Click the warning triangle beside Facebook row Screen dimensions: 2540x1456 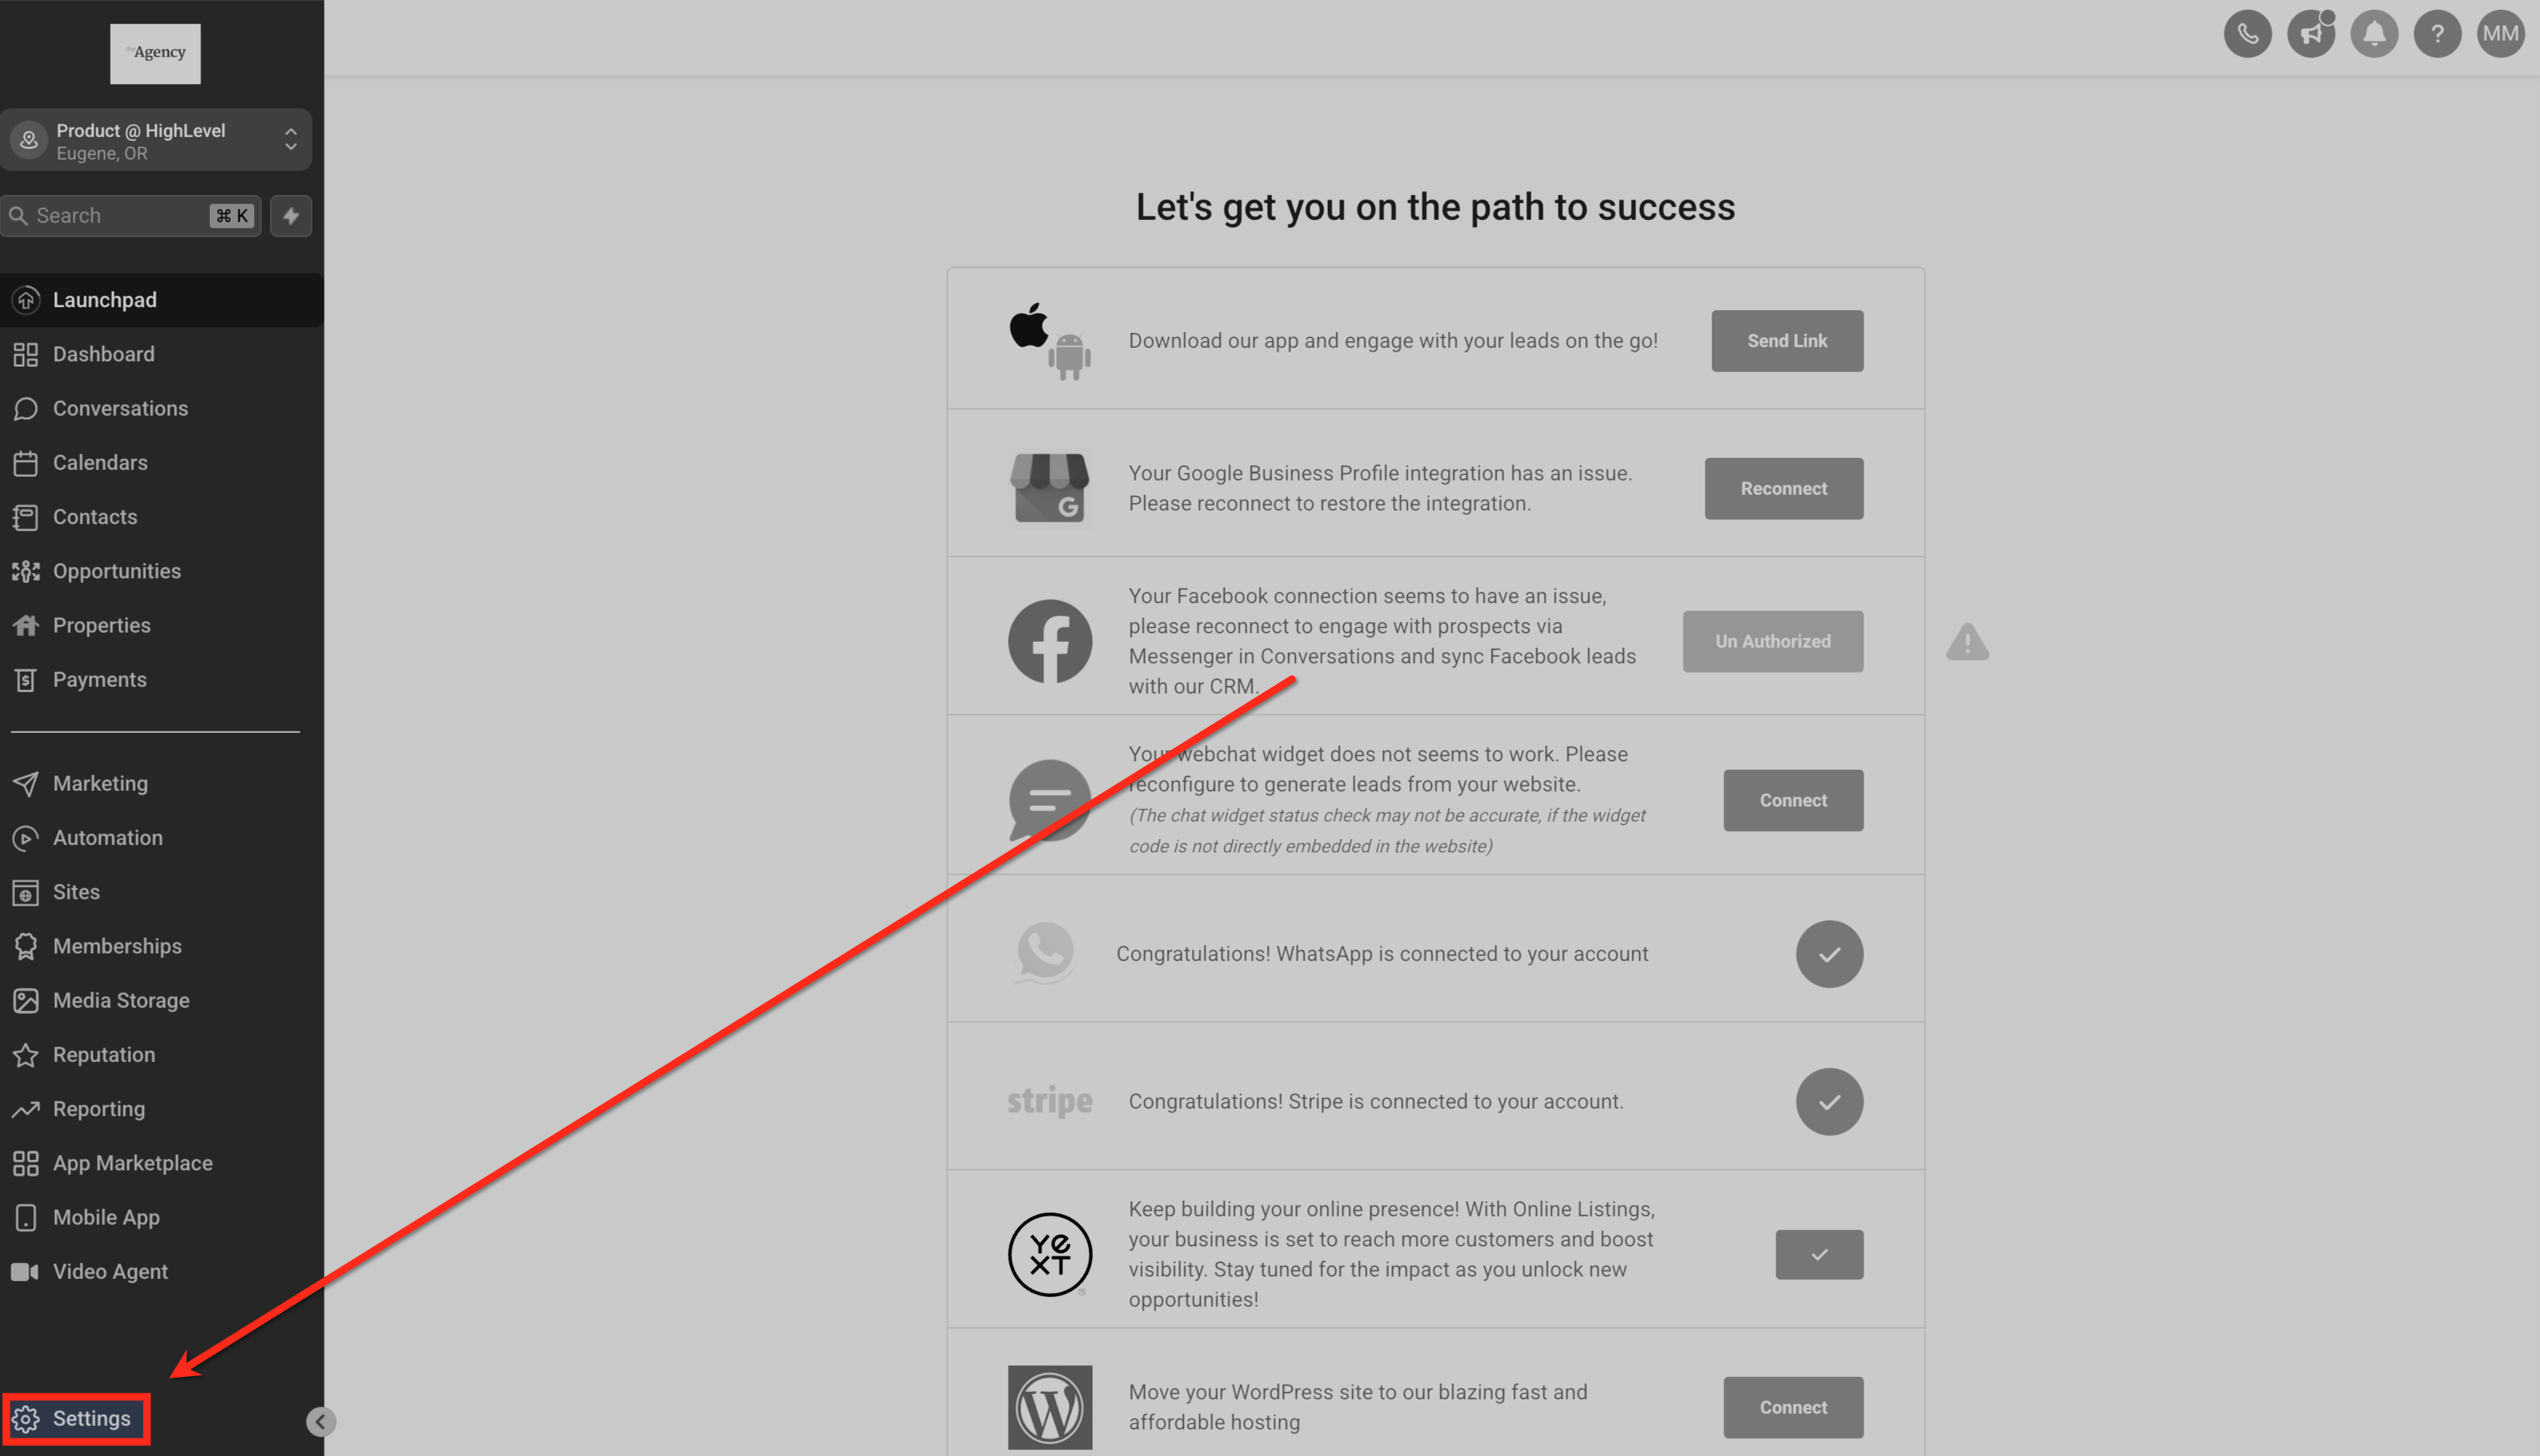1967,642
